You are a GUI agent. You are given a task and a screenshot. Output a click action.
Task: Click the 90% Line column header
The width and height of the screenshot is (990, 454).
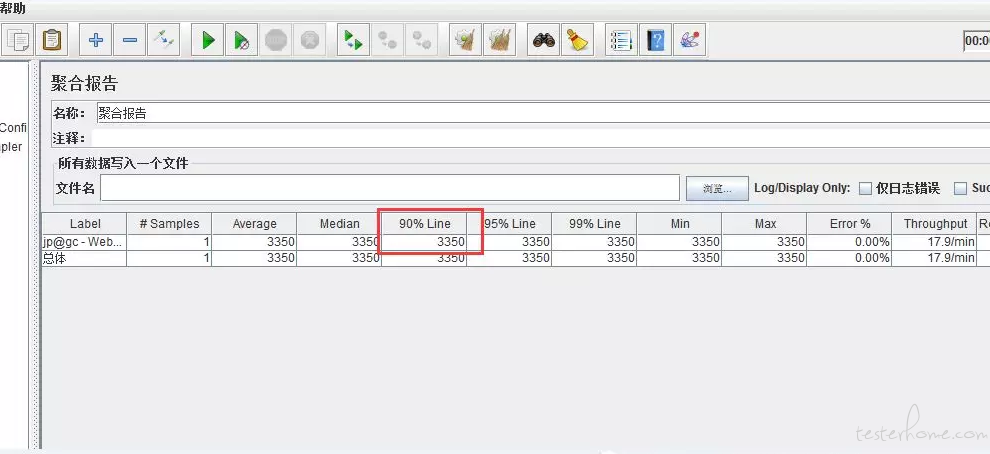424,224
